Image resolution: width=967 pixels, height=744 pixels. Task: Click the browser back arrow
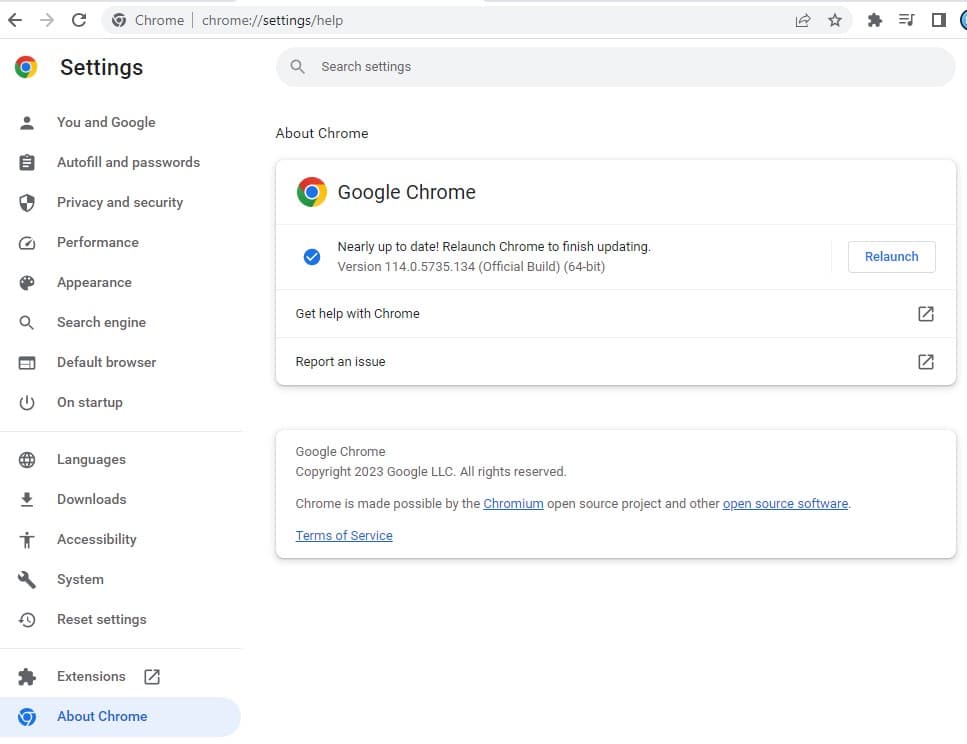click(x=15, y=20)
